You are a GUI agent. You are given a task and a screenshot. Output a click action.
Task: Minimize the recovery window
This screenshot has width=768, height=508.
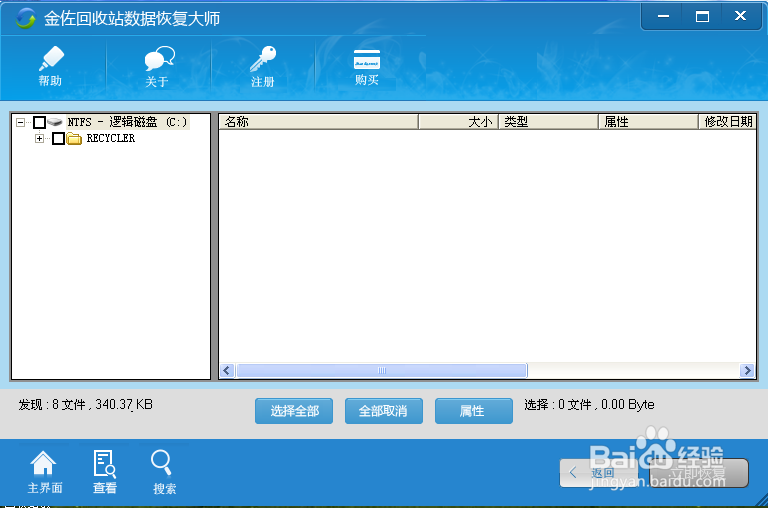pyautogui.click(x=663, y=17)
